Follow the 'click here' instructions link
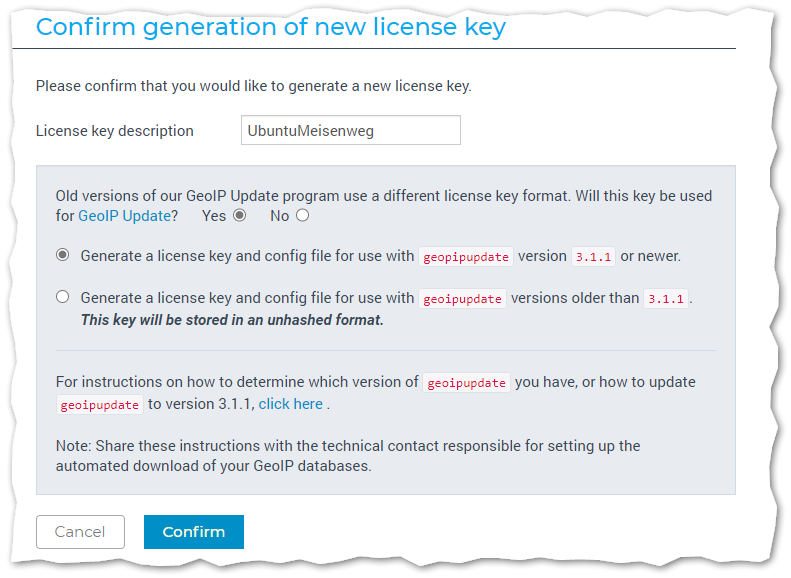Screen dimensions: 791x578 (x=290, y=404)
